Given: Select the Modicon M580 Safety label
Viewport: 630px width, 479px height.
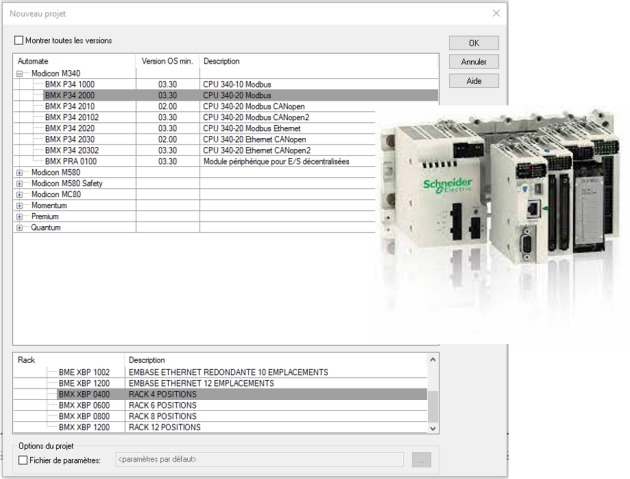Looking at the screenshot, I should coord(67,183).
